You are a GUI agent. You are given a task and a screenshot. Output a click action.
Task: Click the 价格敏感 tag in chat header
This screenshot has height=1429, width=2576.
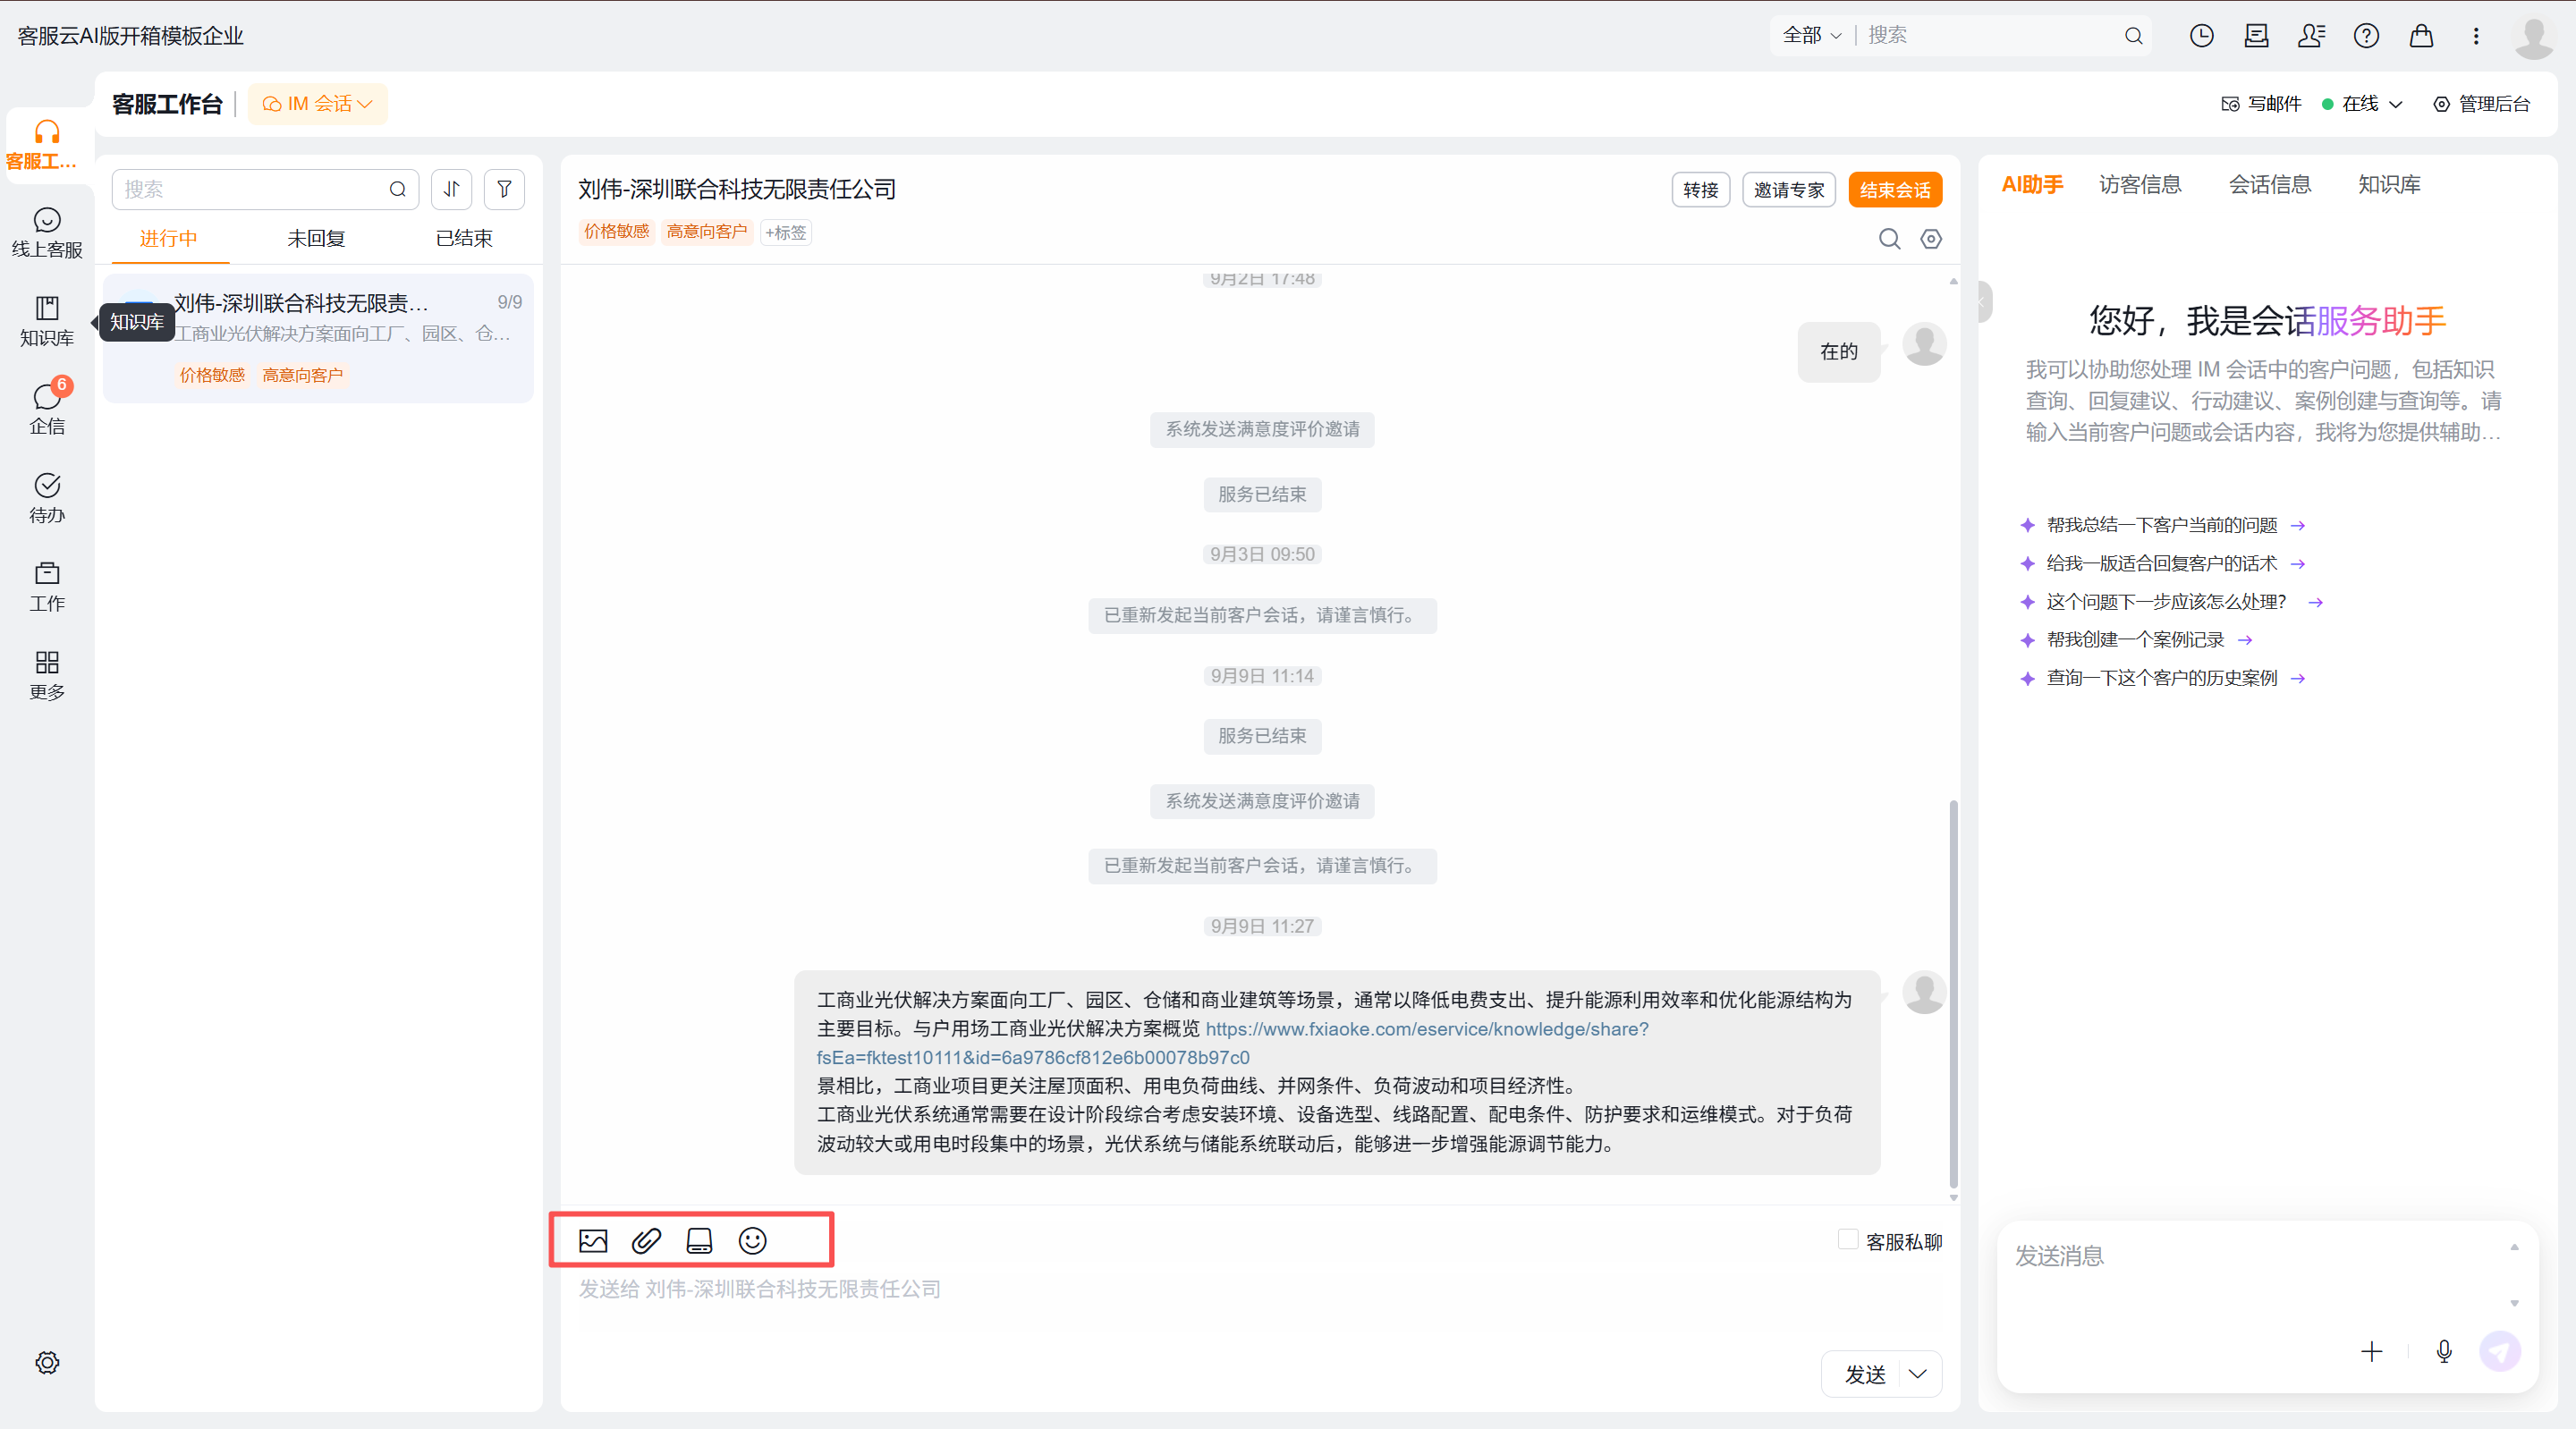tap(616, 232)
